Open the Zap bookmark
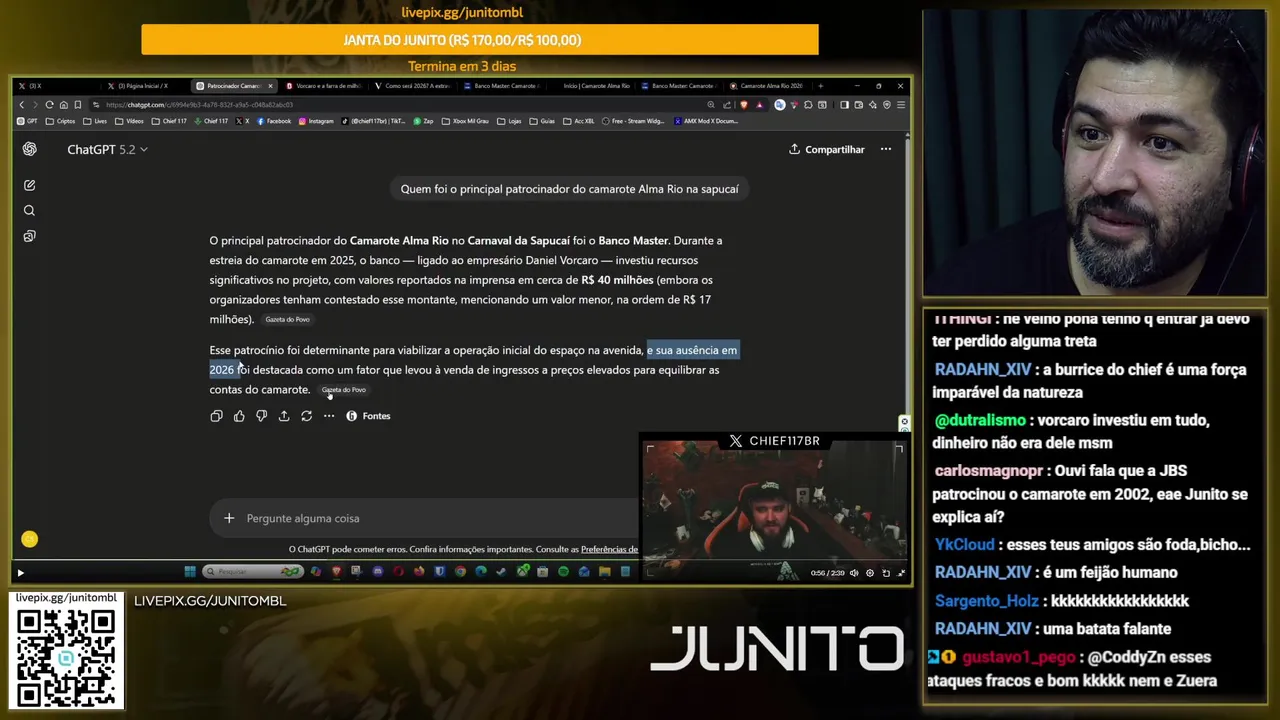 pyautogui.click(x=424, y=121)
